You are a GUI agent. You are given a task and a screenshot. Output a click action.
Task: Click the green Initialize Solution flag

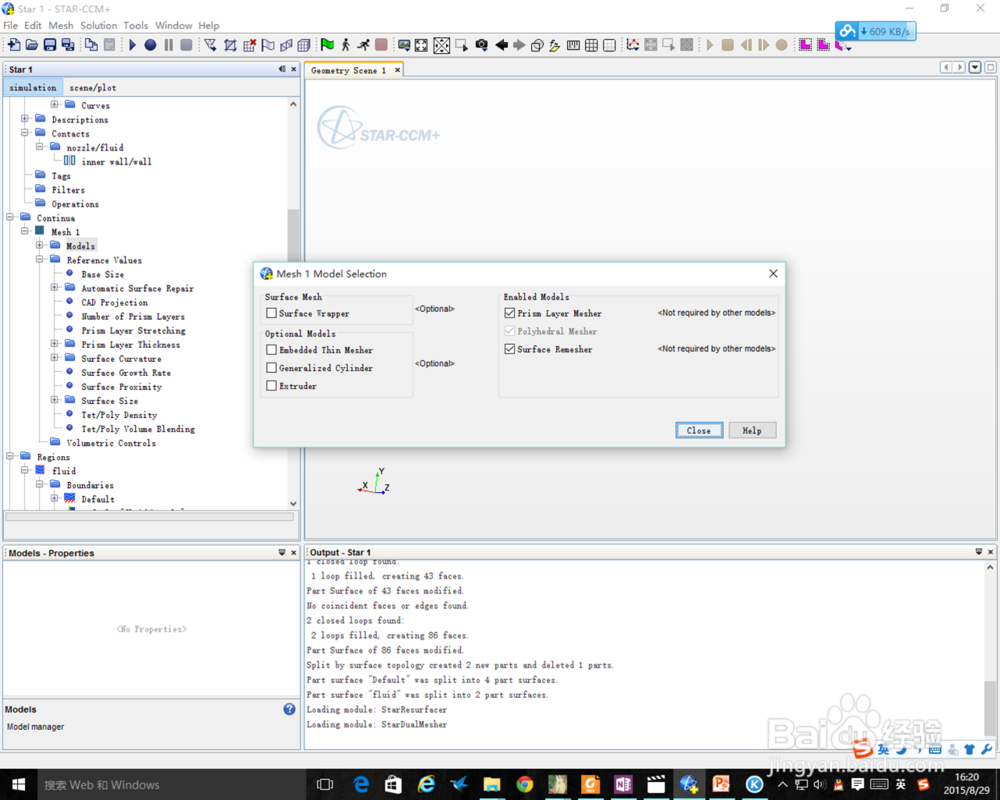pos(327,45)
